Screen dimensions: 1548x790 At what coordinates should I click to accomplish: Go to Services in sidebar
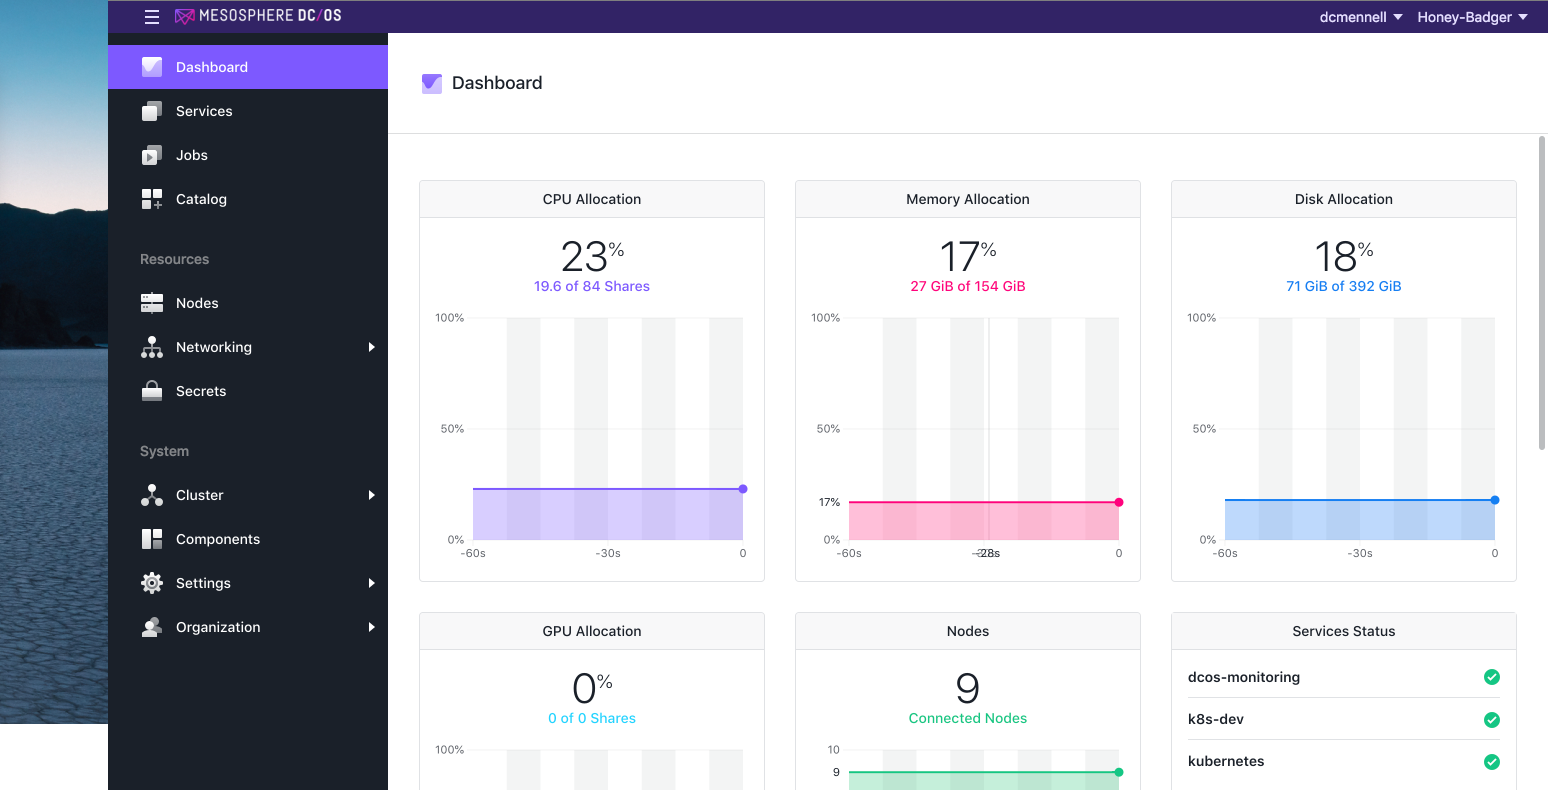click(248, 111)
